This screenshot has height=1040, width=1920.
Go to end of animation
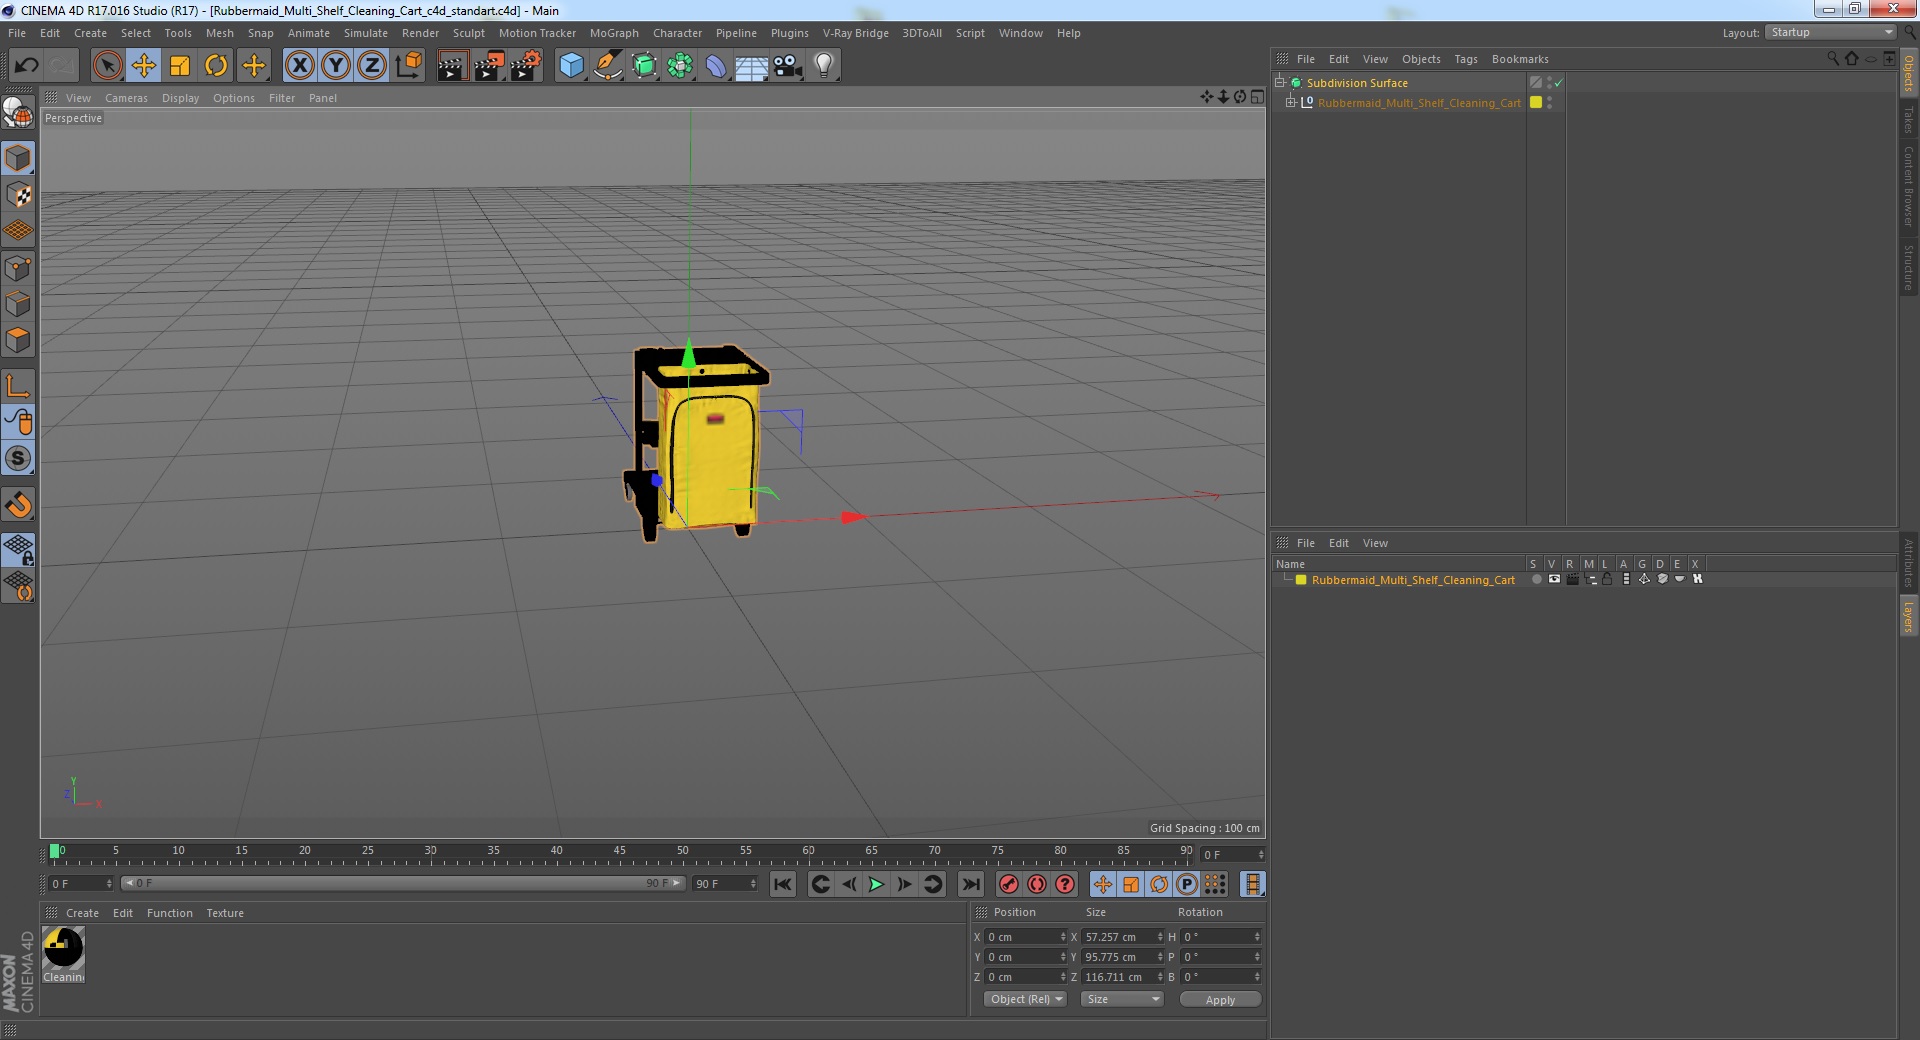(x=970, y=884)
